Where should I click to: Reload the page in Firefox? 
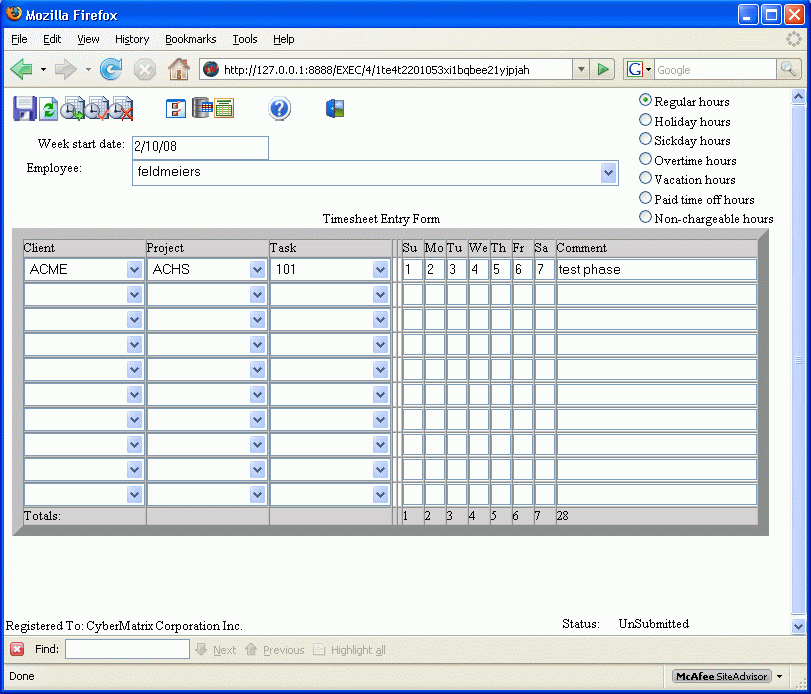pyautogui.click(x=111, y=69)
